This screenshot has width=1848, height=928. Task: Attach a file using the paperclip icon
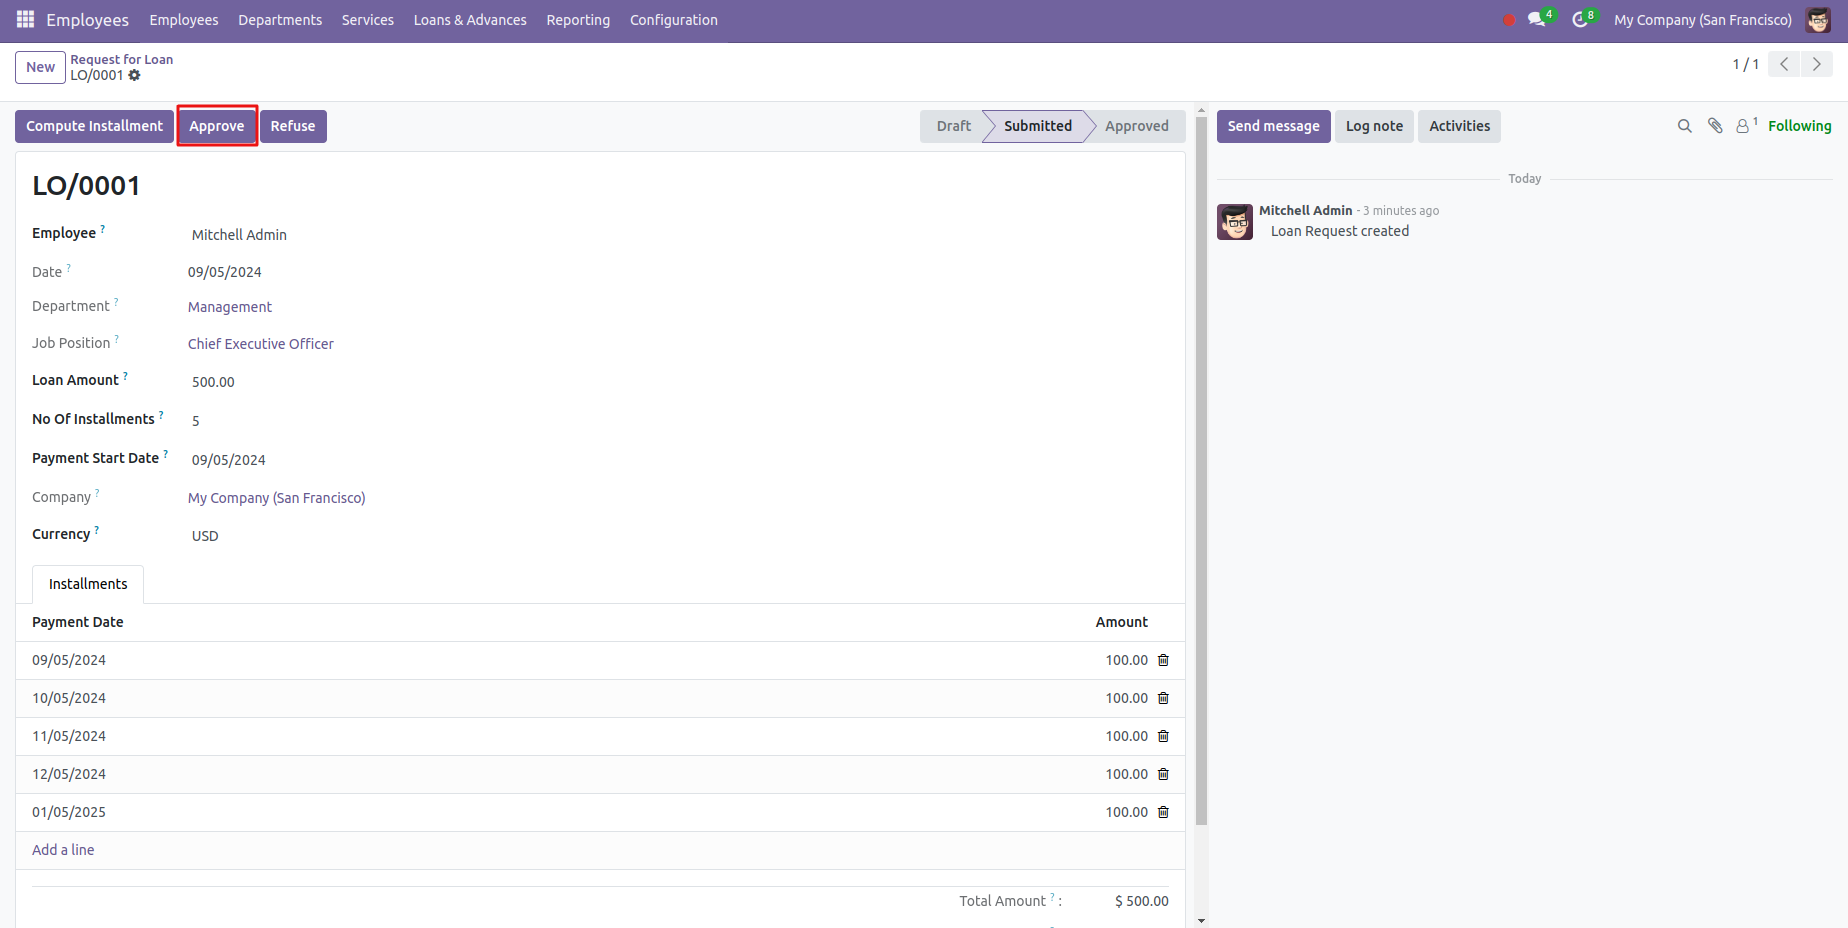1715,126
